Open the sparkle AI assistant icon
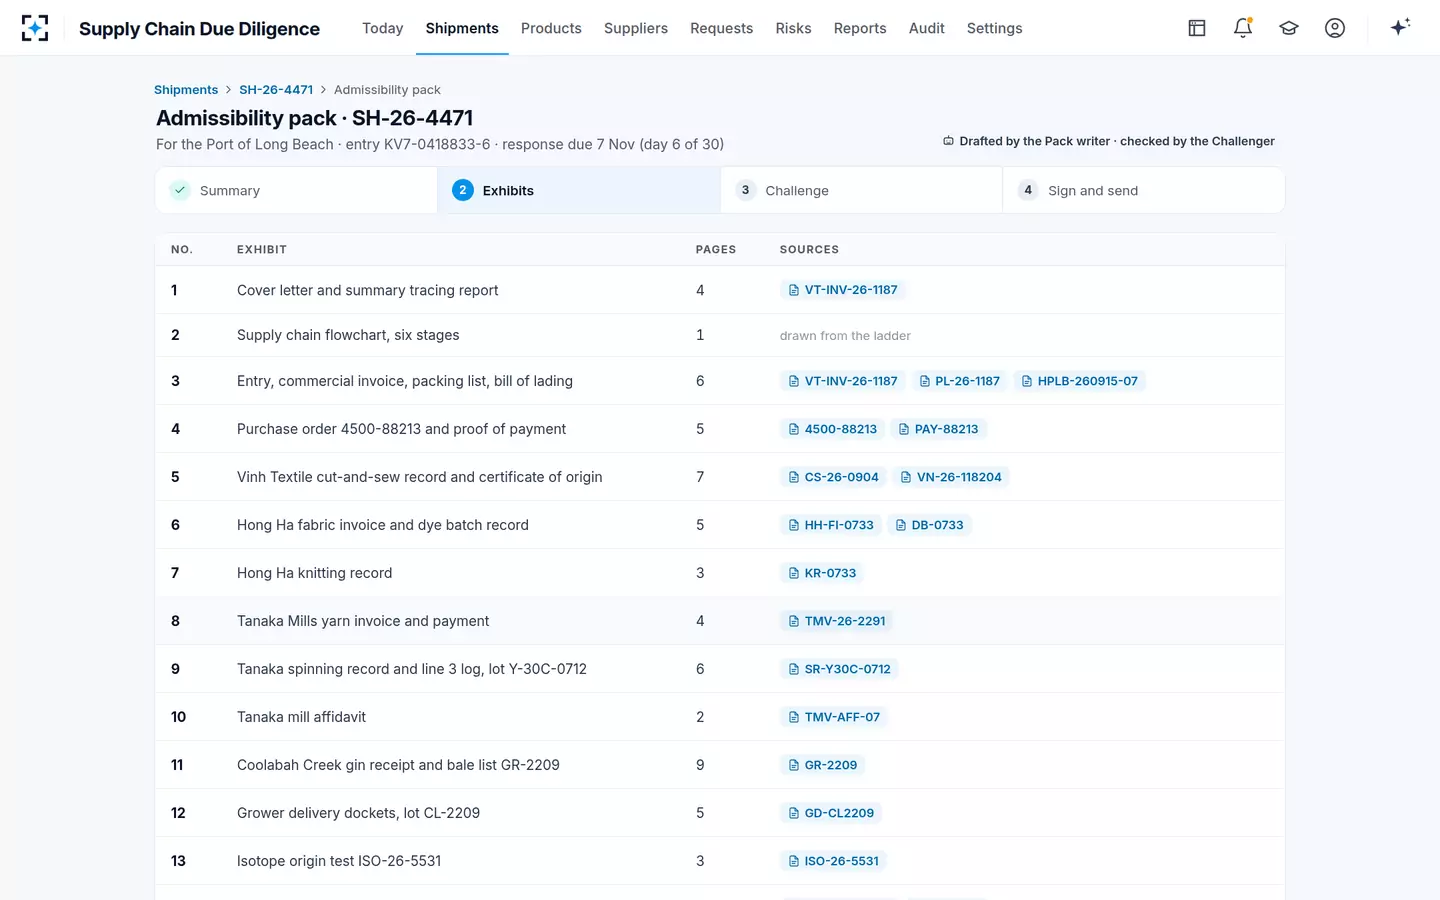 click(1400, 27)
